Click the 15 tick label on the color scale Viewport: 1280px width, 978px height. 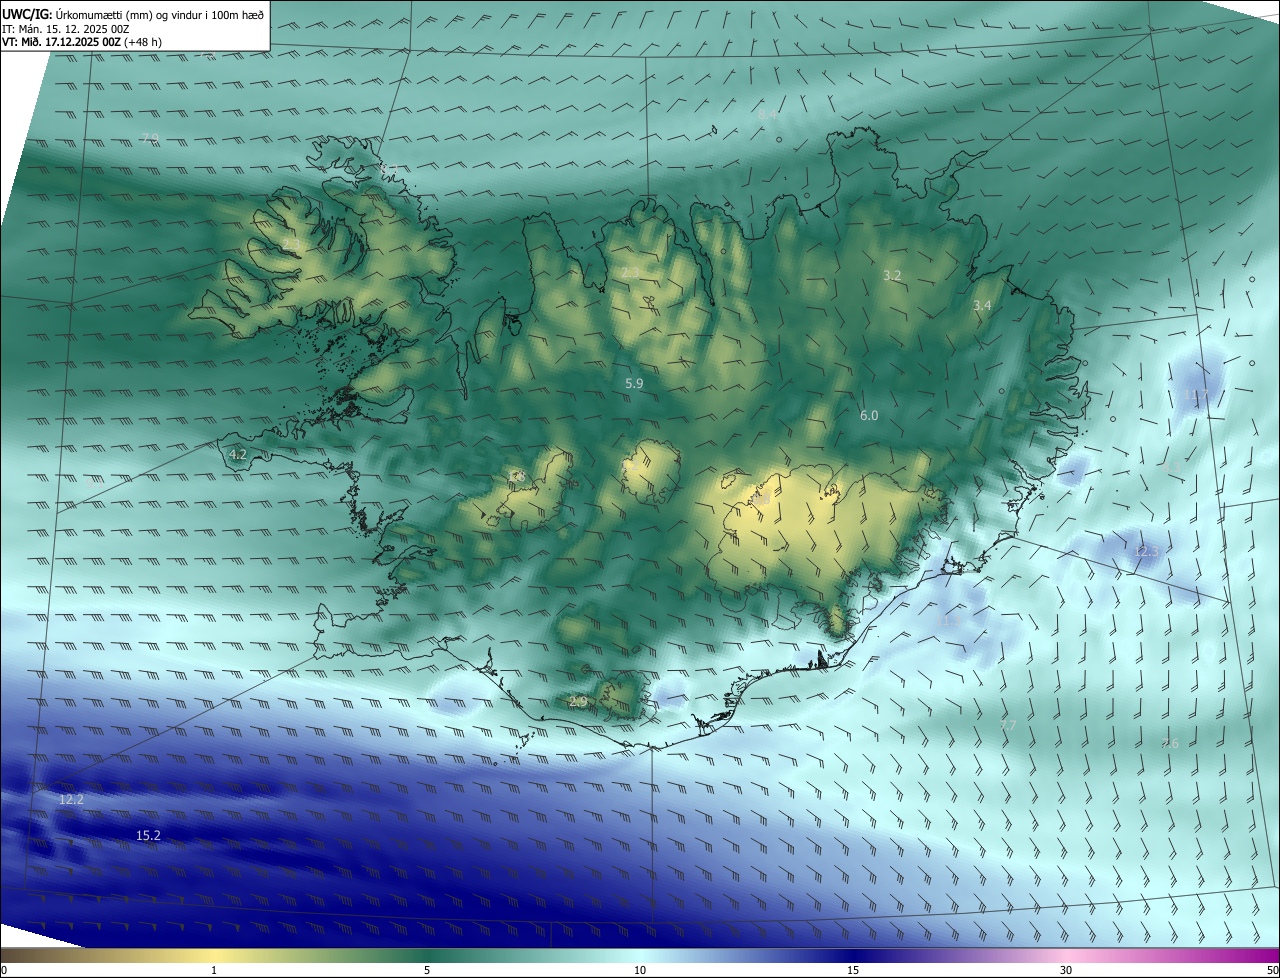click(853, 970)
